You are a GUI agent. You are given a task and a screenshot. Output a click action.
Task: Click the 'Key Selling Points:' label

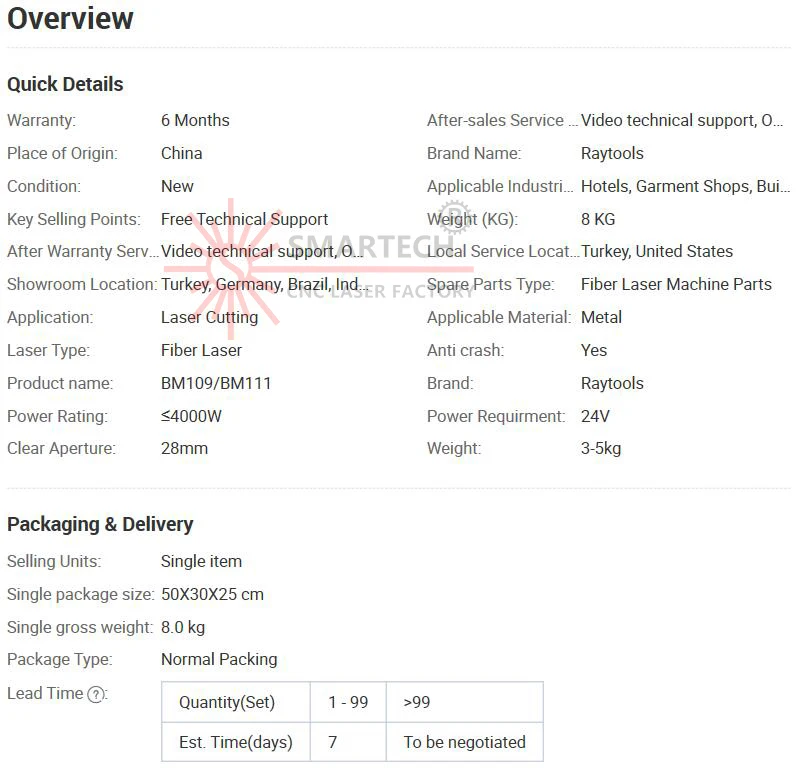(x=74, y=219)
